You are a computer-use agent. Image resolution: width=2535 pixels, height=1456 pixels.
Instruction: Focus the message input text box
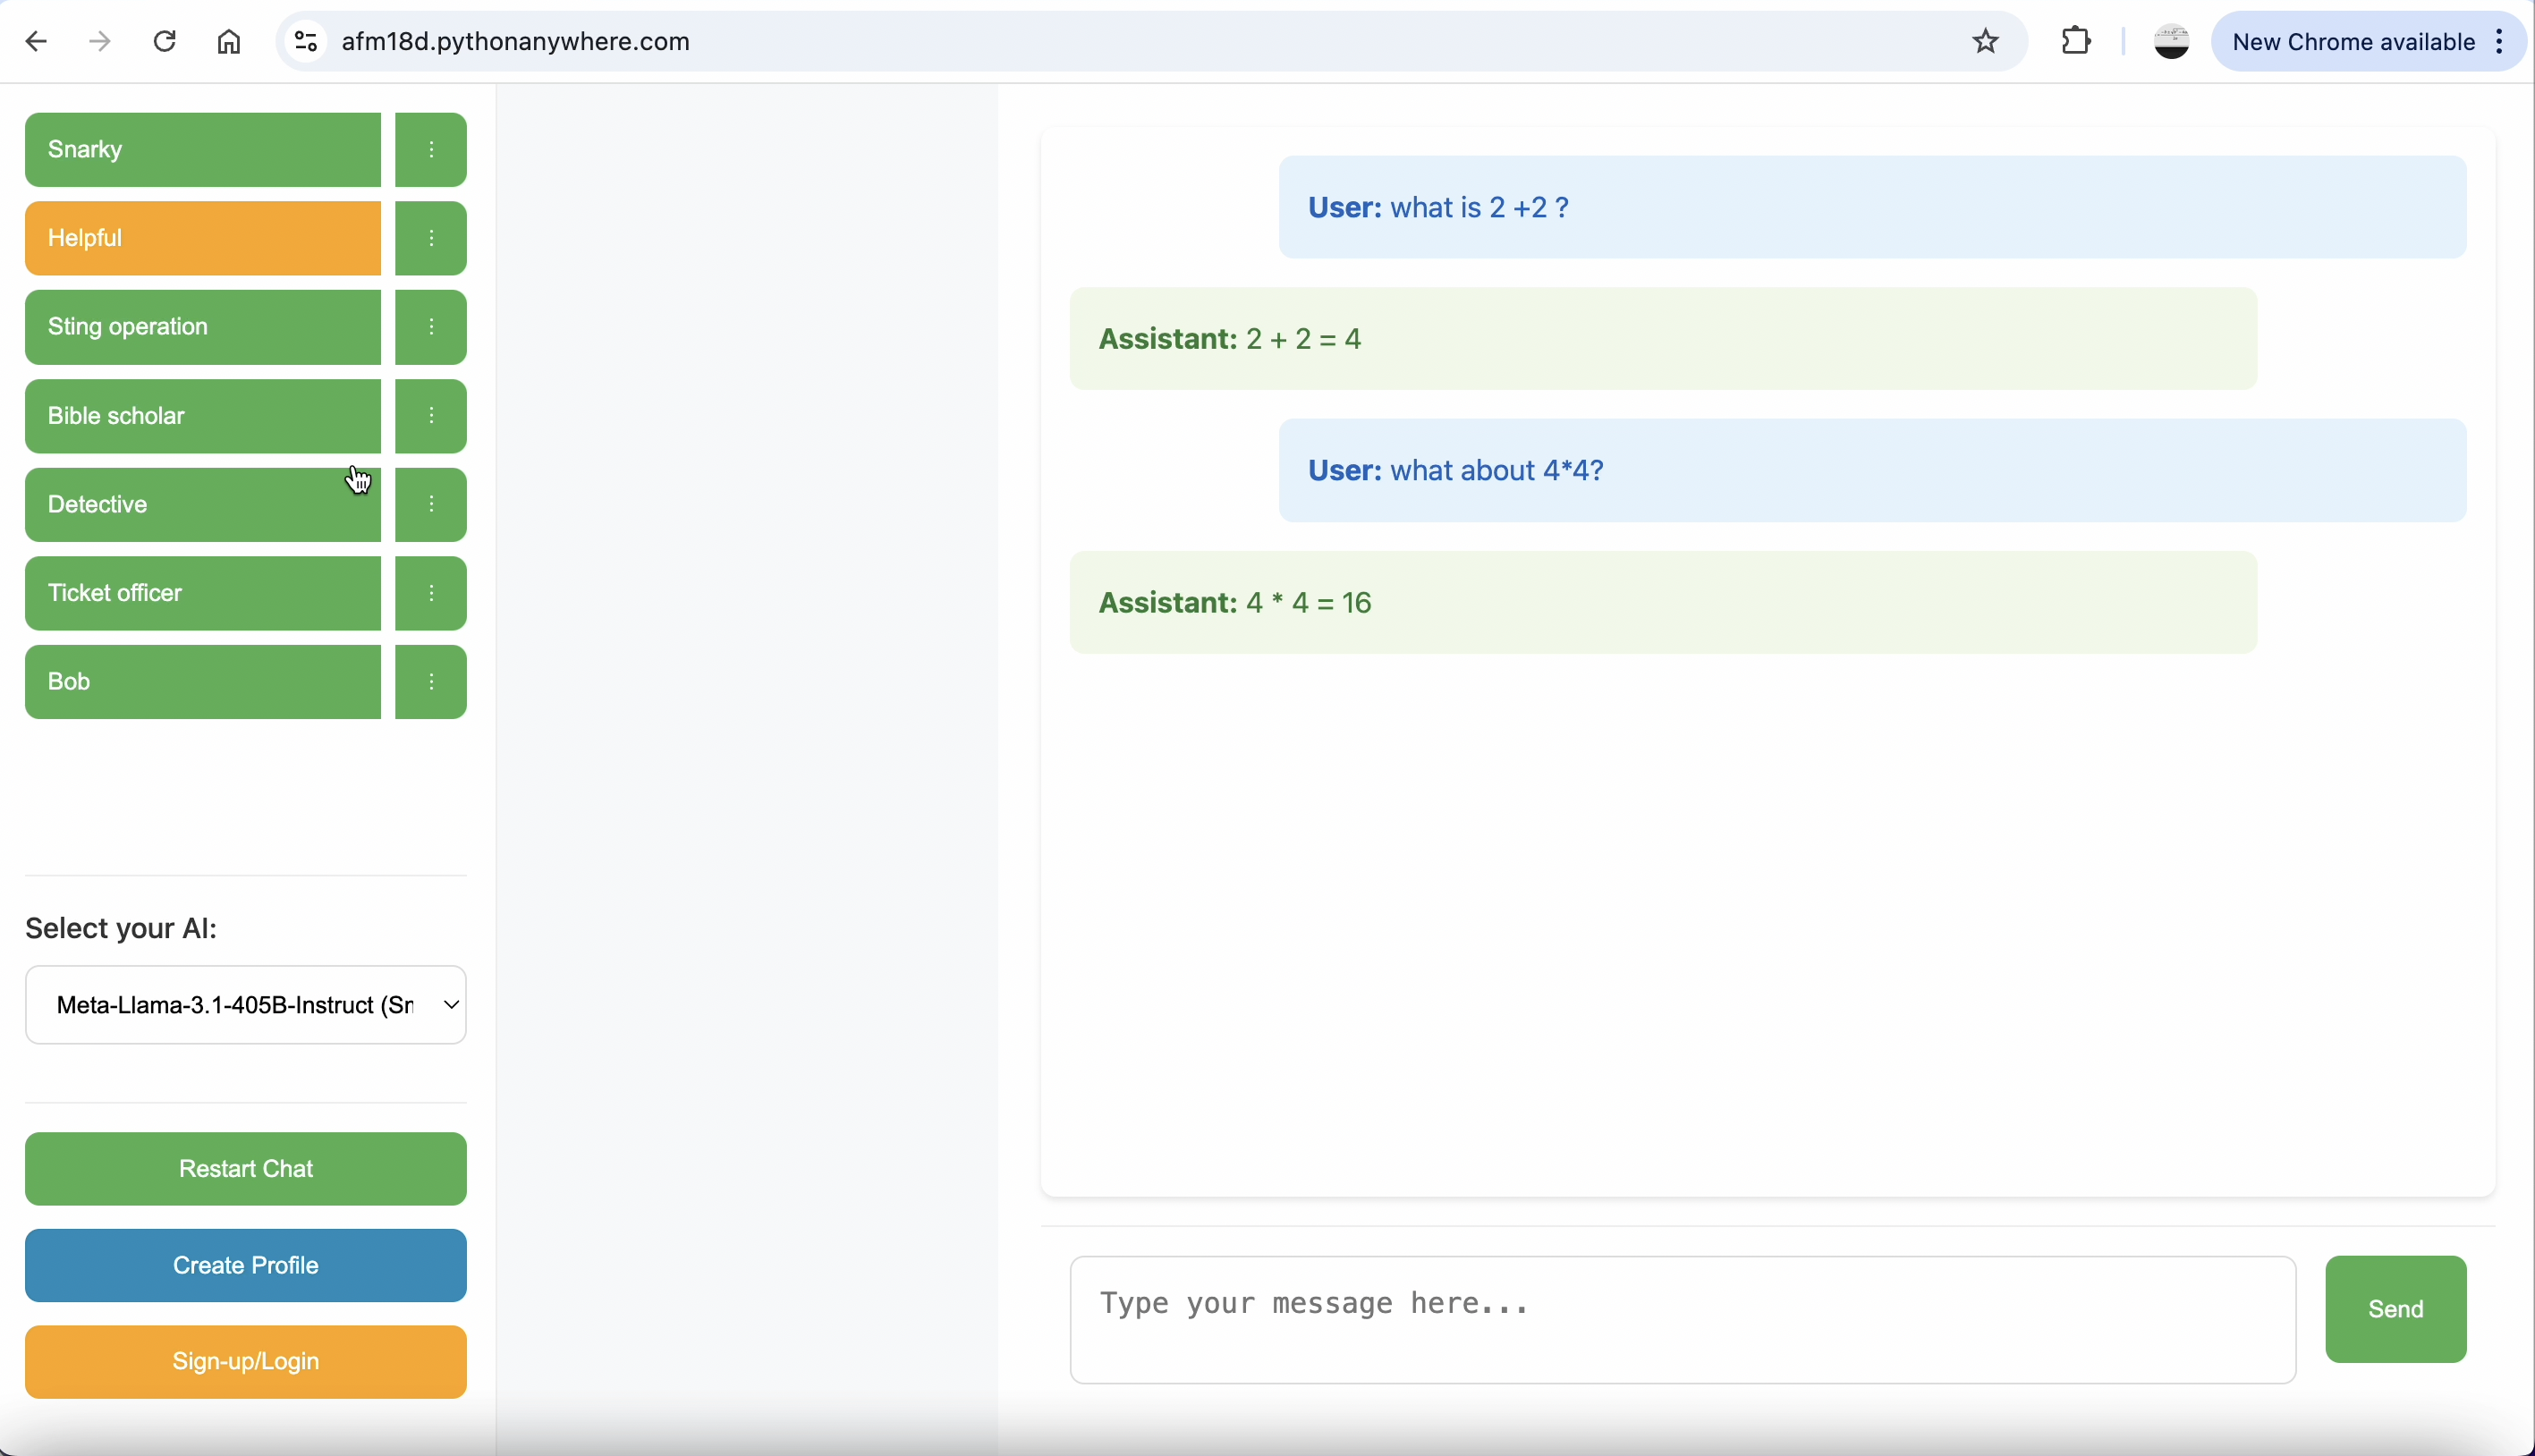pyautogui.click(x=1682, y=1320)
